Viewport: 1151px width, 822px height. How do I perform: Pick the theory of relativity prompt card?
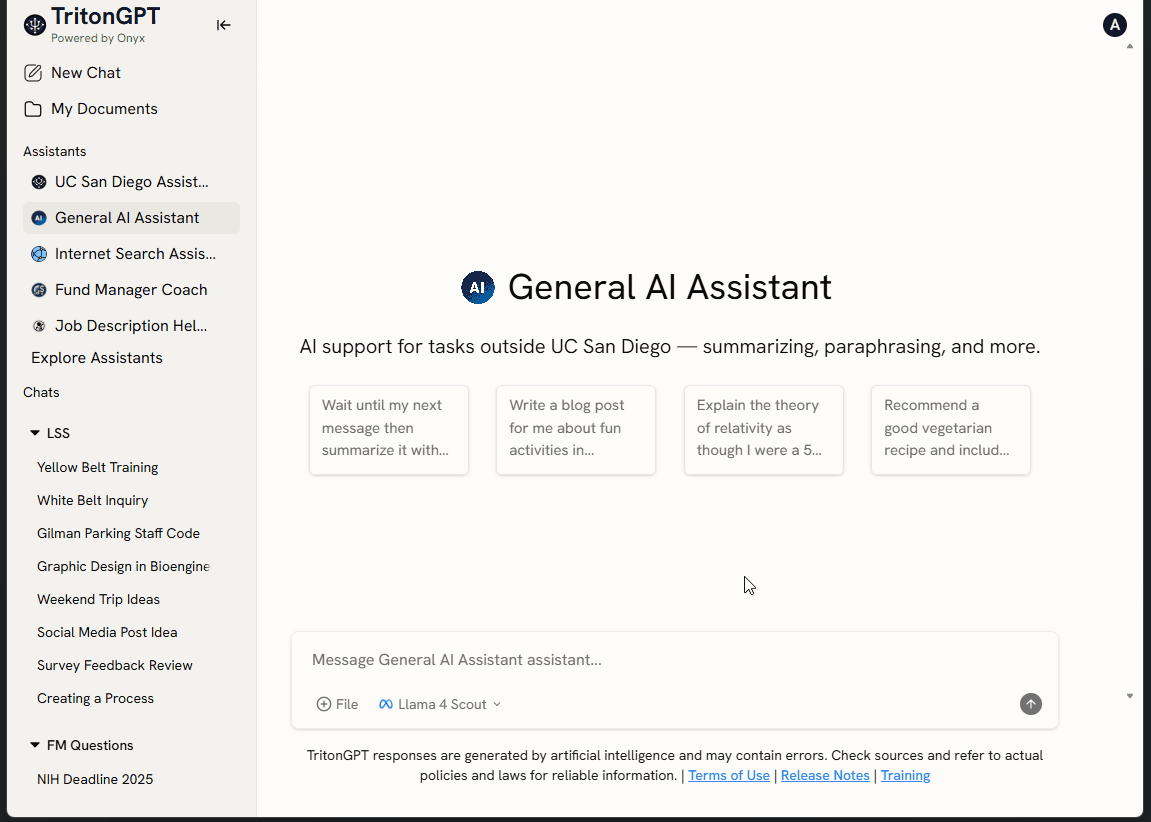click(x=763, y=428)
